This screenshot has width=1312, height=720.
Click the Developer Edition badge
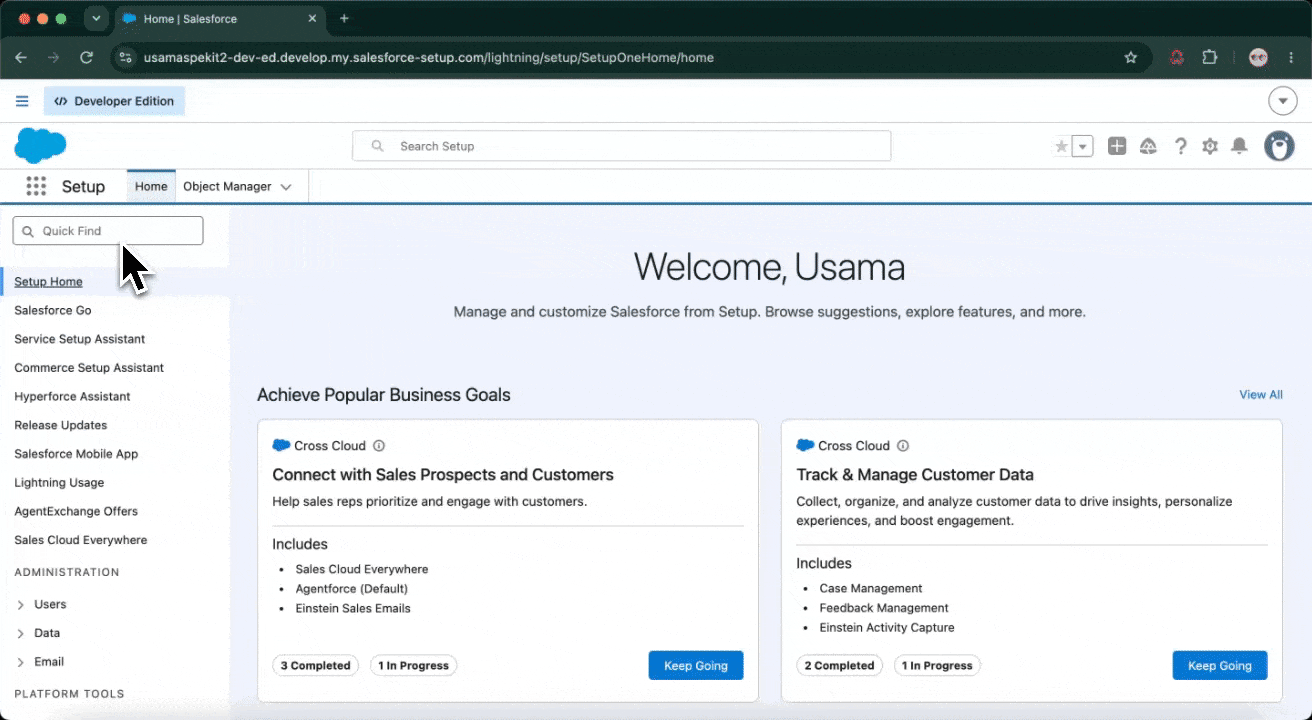114,101
